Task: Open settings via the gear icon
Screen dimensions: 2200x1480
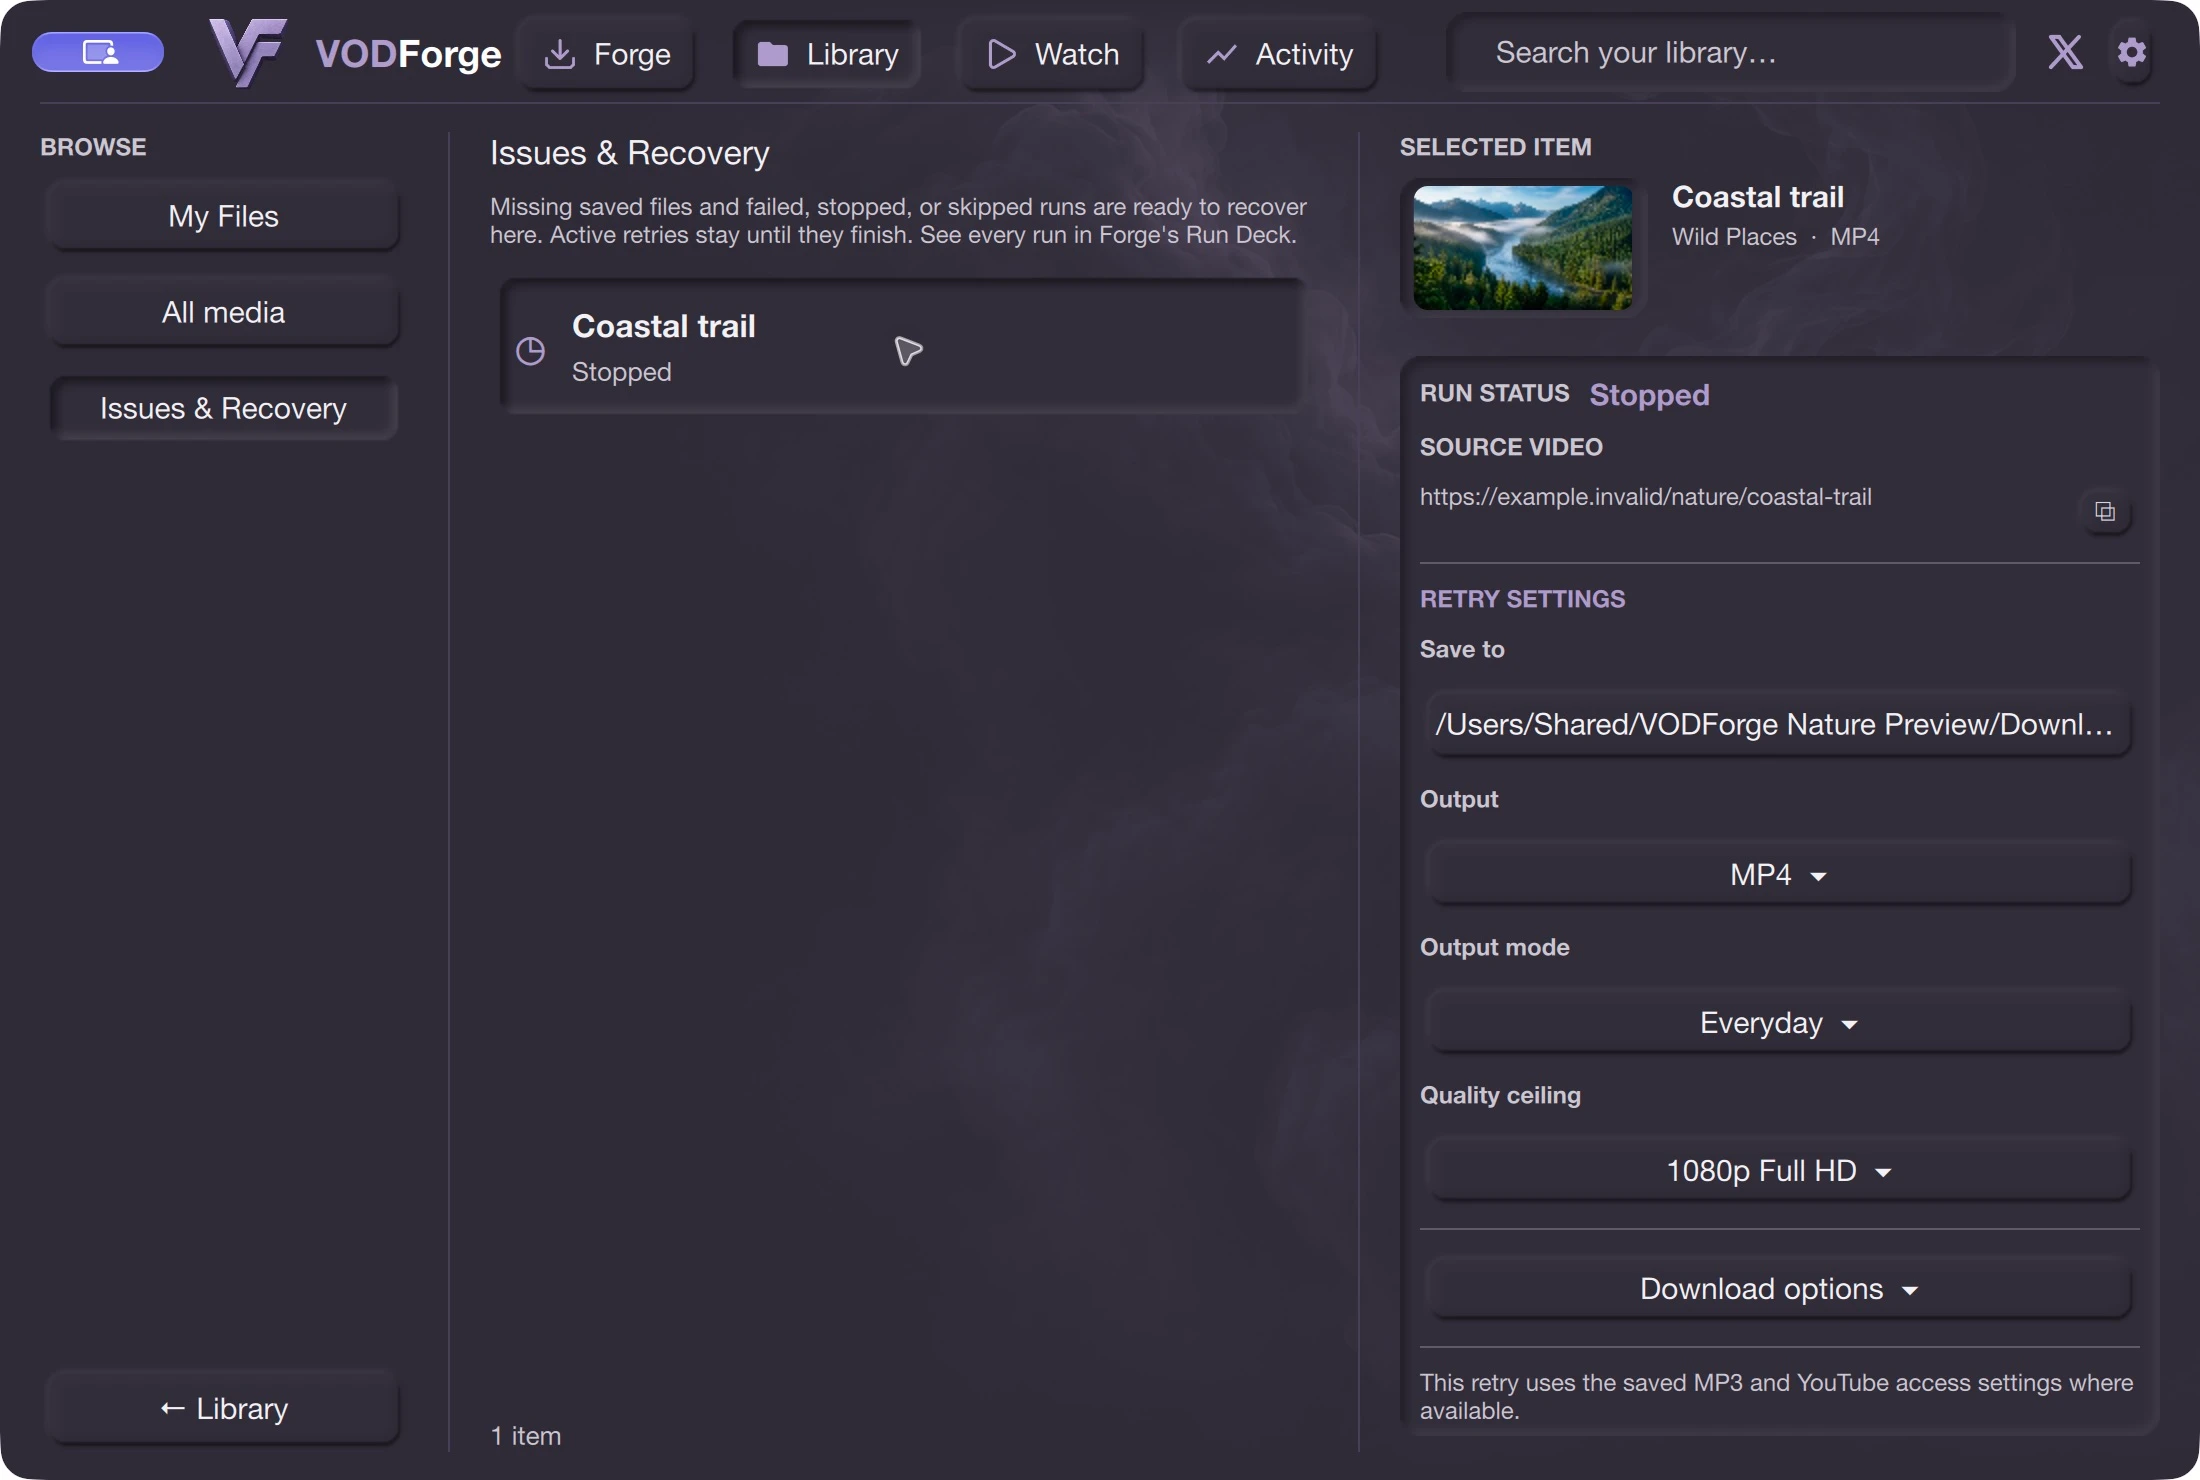Action: pos(2131,52)
